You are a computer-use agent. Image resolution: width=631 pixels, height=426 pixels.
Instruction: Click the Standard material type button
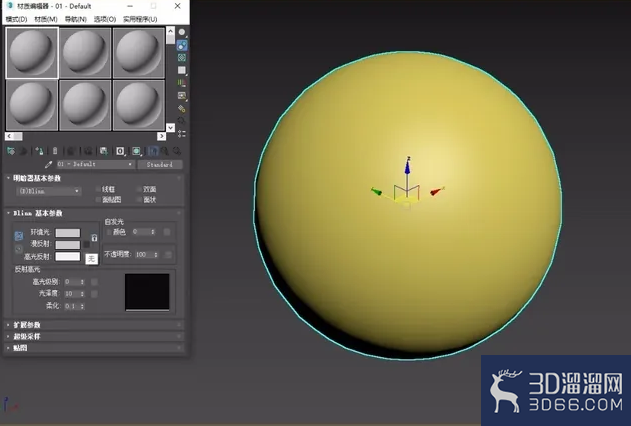(x=160, y=164)
